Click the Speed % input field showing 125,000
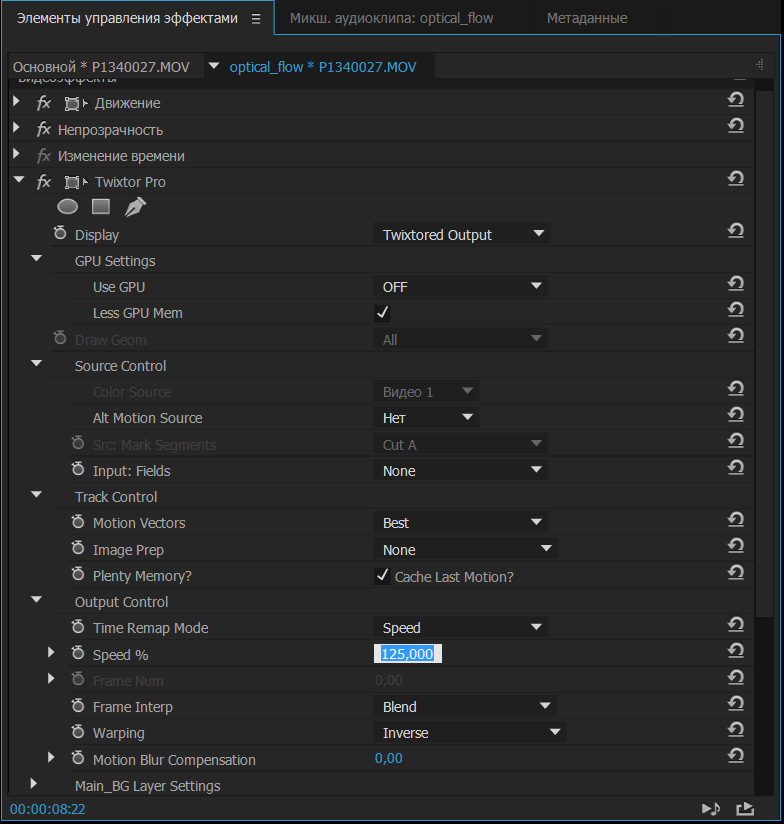Viewport: 784px width, 824px height. [x=408, y=654]
